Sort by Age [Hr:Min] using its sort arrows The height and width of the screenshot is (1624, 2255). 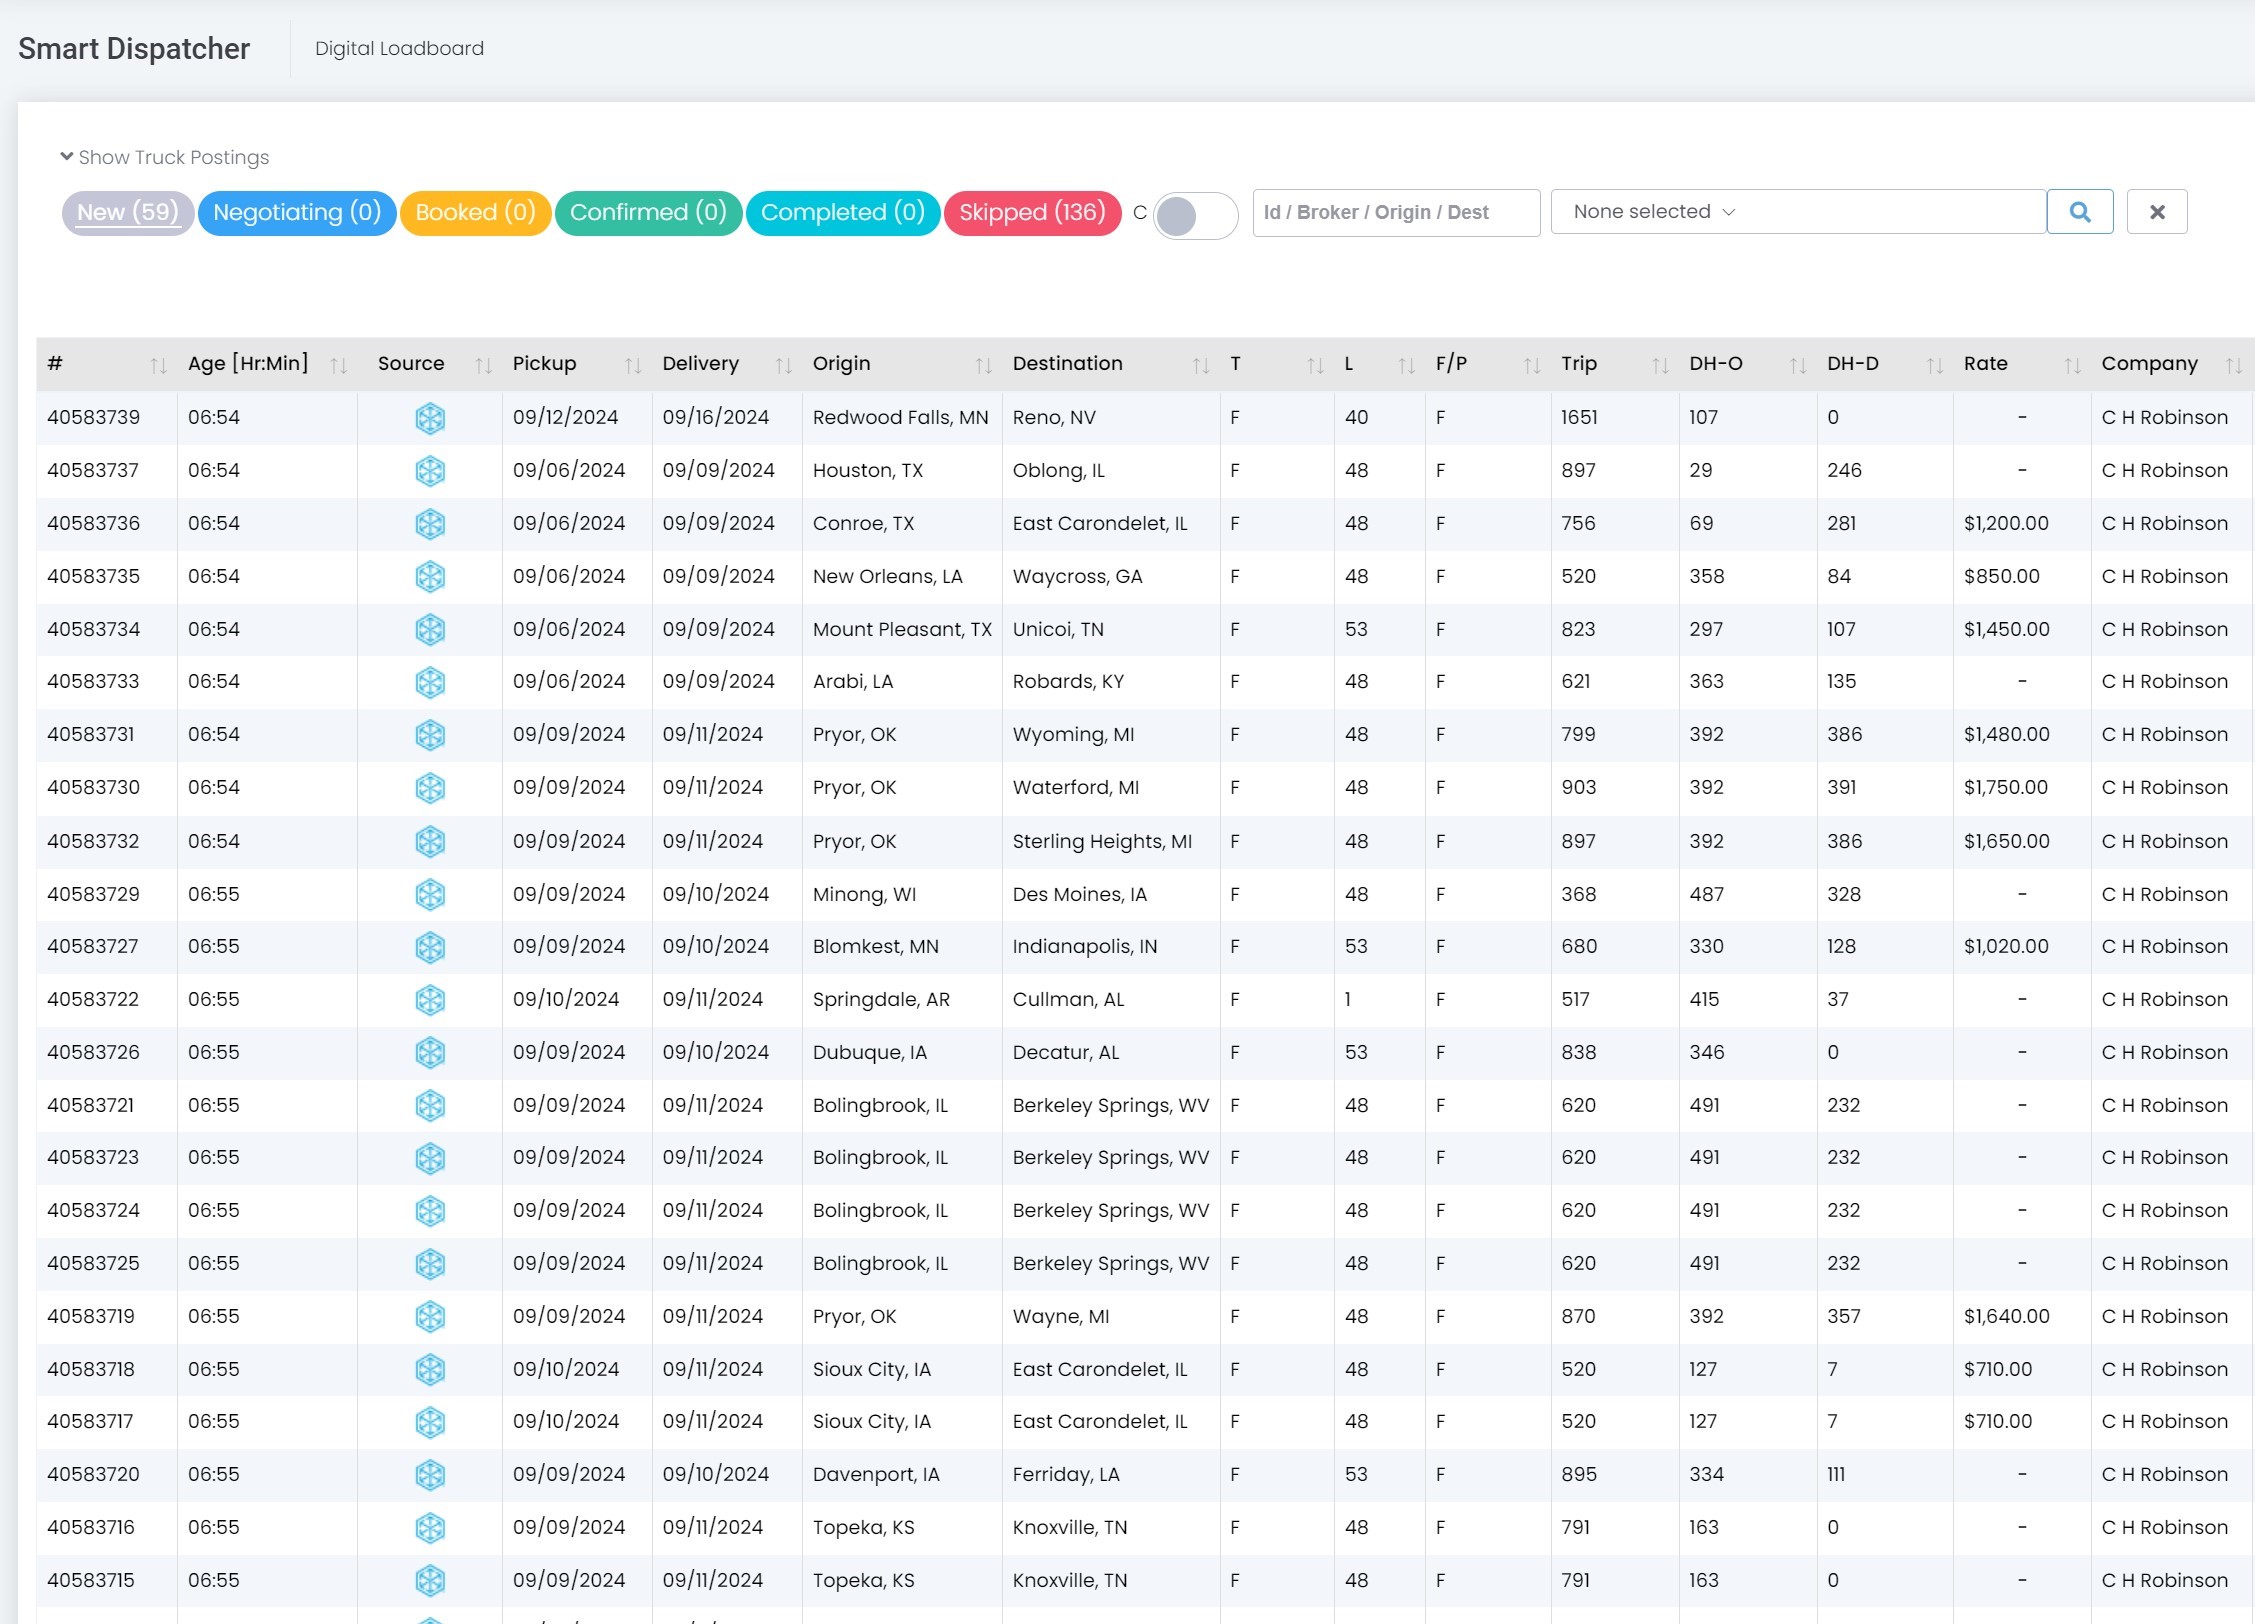[x=336, y=366]
